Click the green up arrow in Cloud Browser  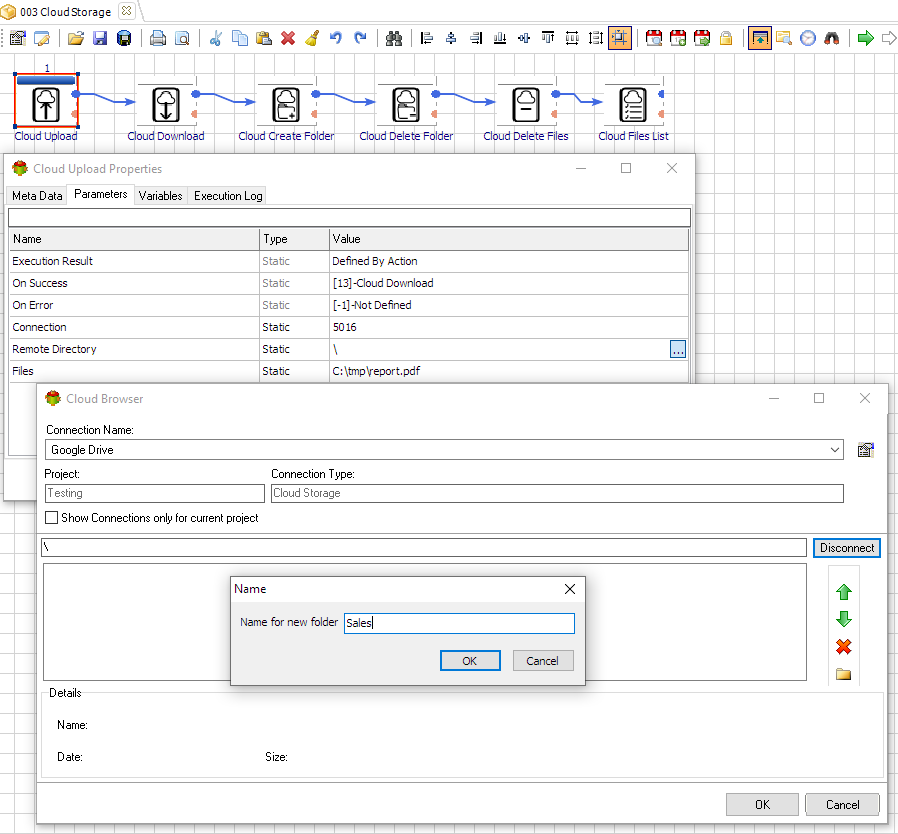[844, 592]
